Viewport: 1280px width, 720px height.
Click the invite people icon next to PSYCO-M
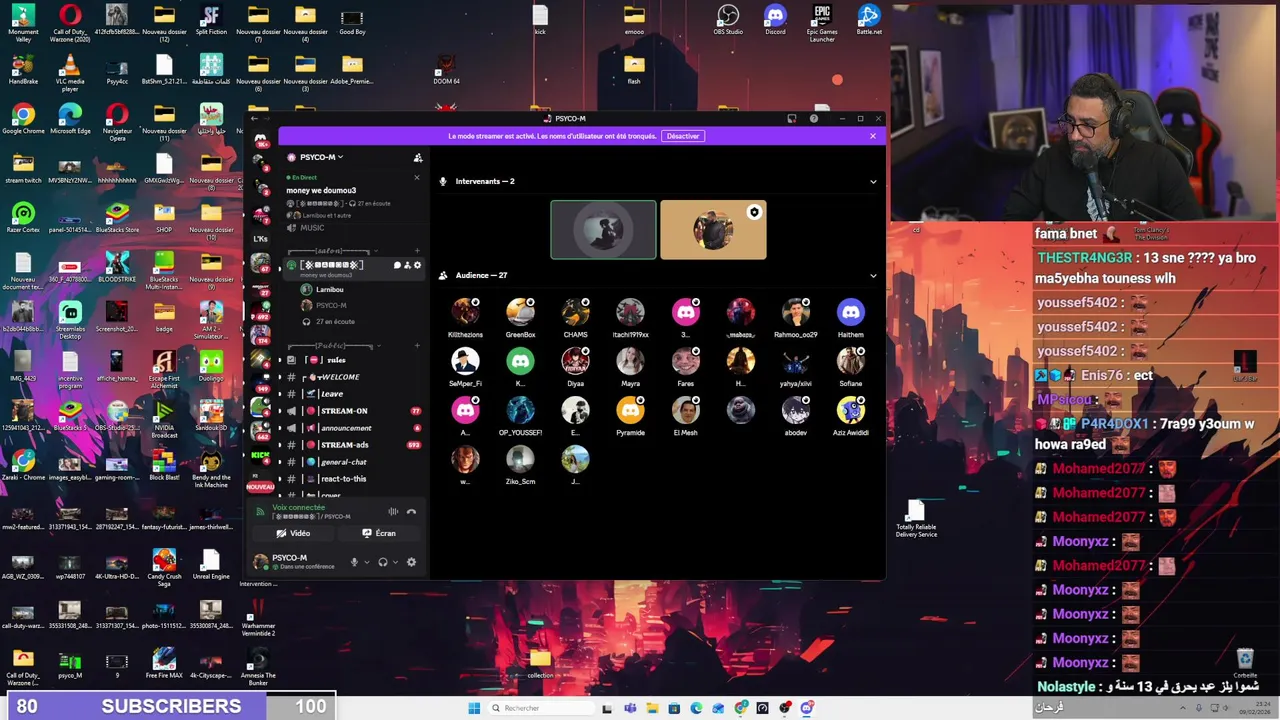[x=418, y=158]
